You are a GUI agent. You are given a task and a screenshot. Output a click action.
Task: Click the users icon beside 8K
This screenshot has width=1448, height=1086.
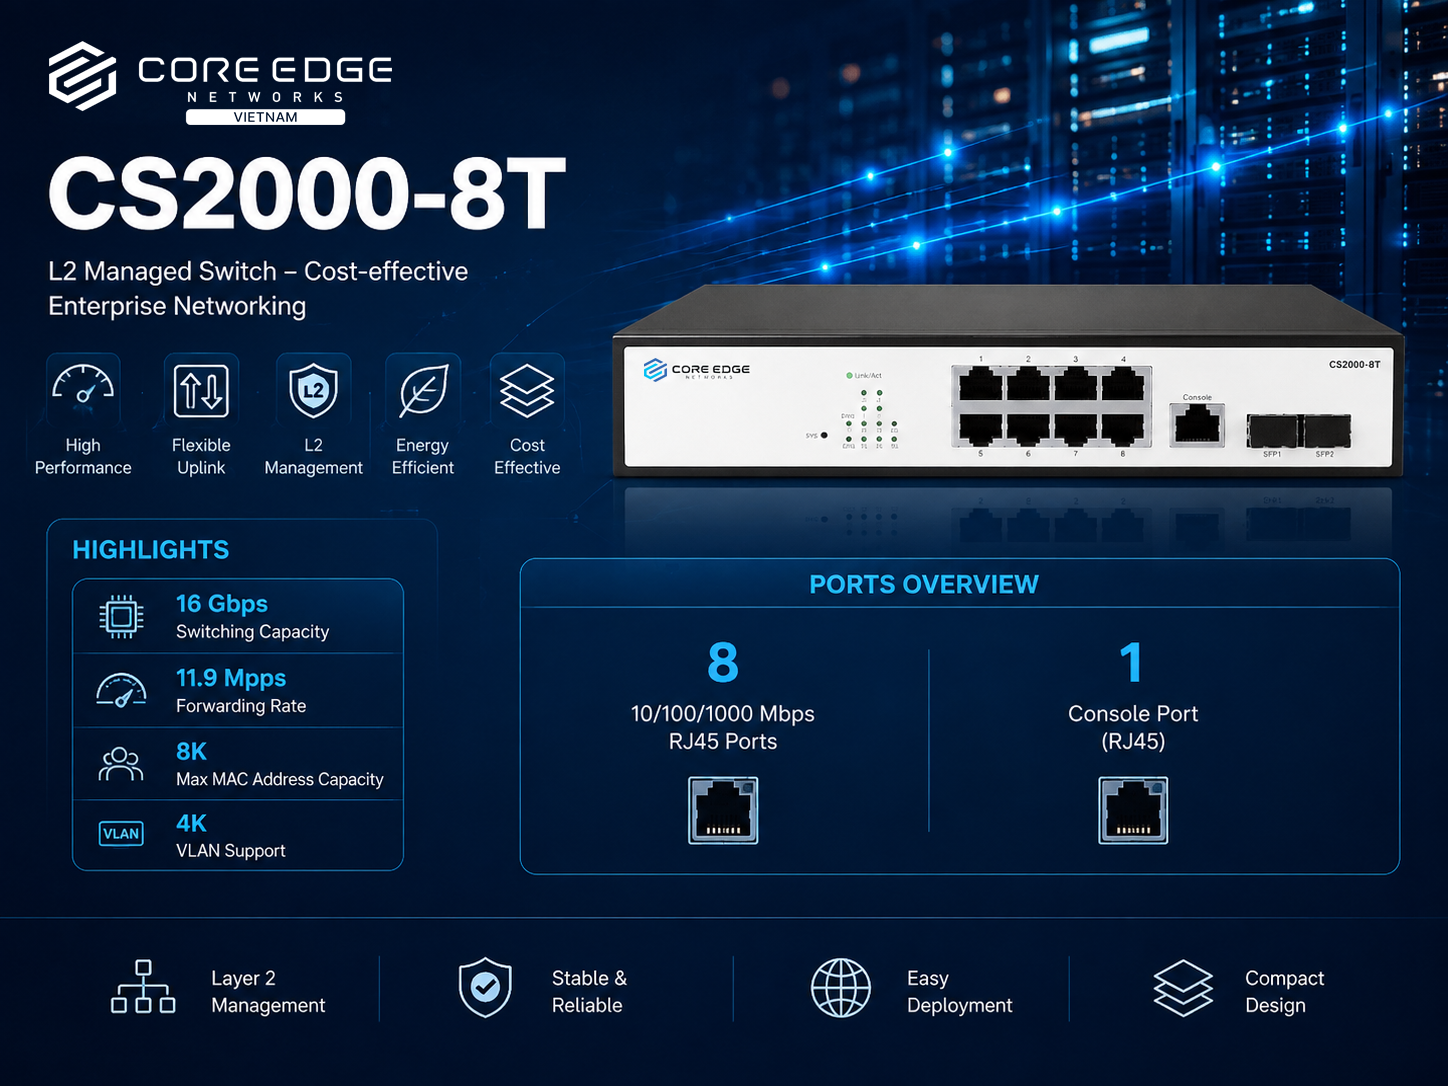(121, 764)
